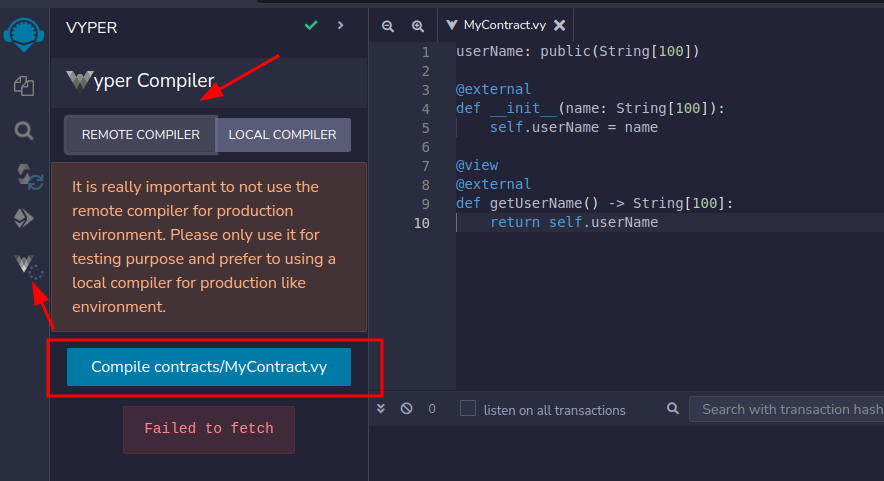This screenshot has height=481, width=884.
Task: Collapse the terminal with double-chevron
Action: (381, 409)
